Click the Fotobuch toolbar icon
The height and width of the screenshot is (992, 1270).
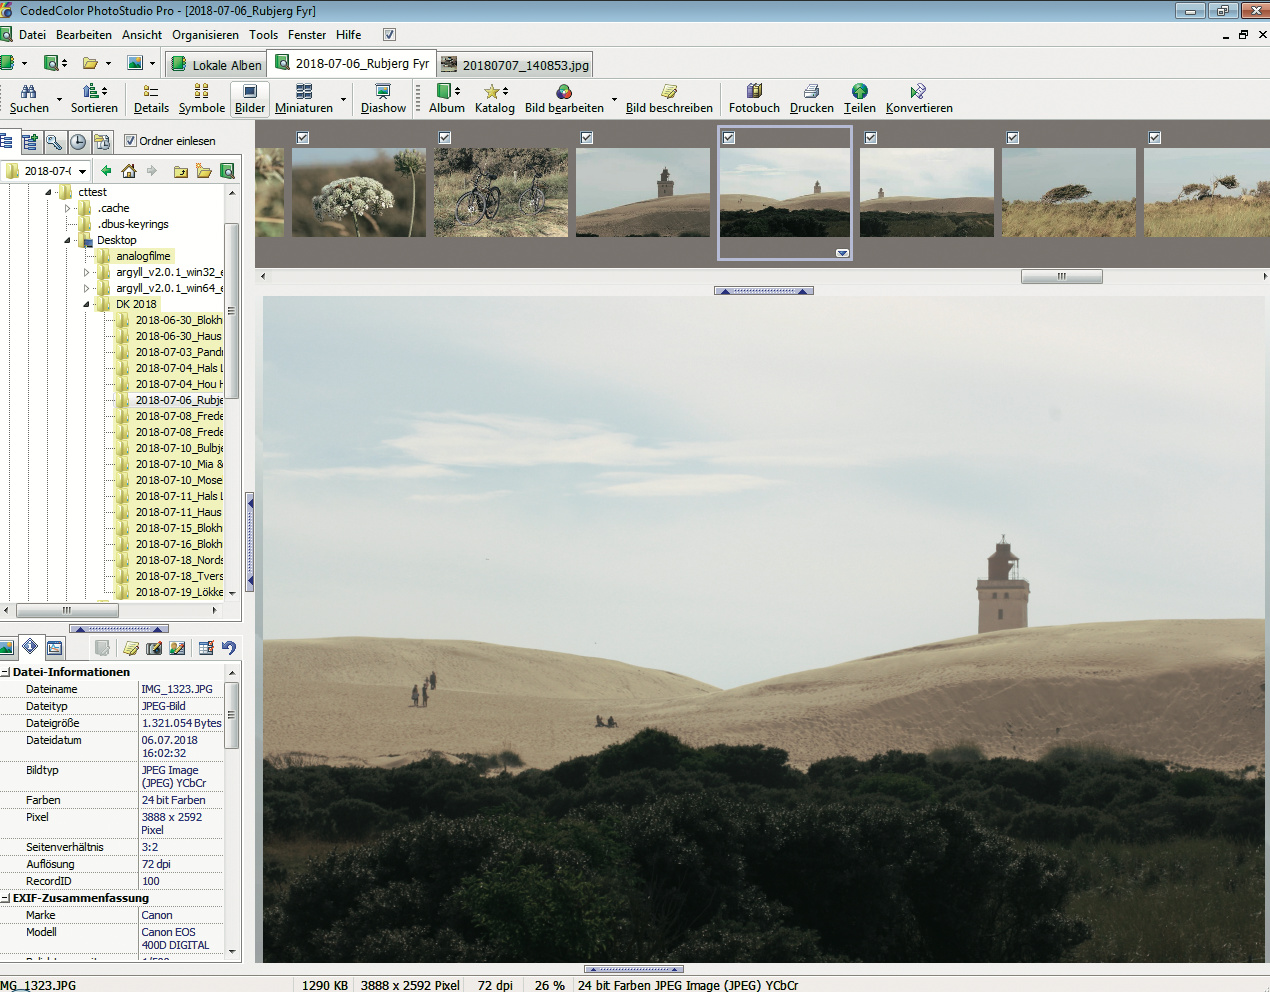[x=754, y=98]
